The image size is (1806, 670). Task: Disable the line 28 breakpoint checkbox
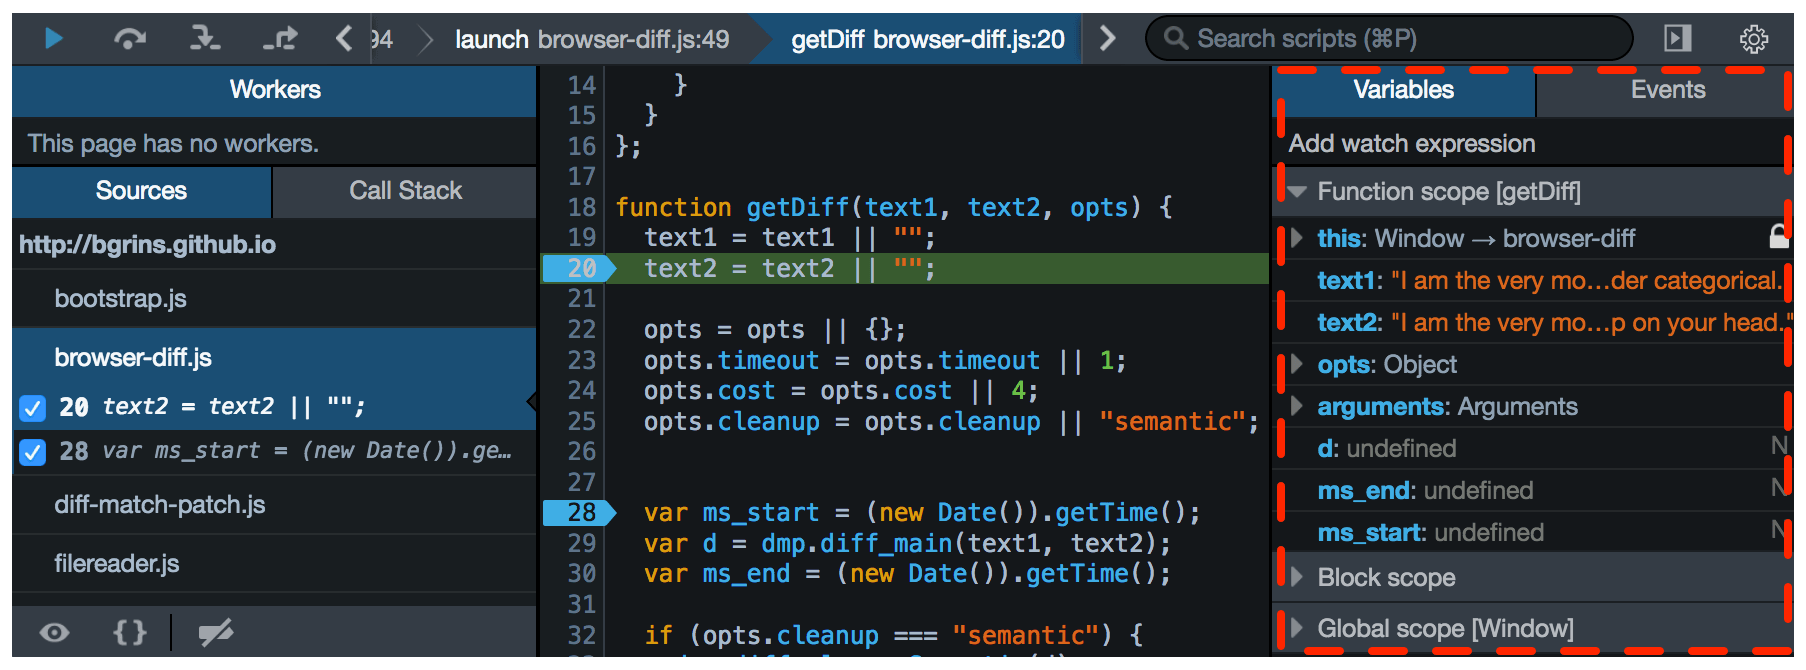33,452
